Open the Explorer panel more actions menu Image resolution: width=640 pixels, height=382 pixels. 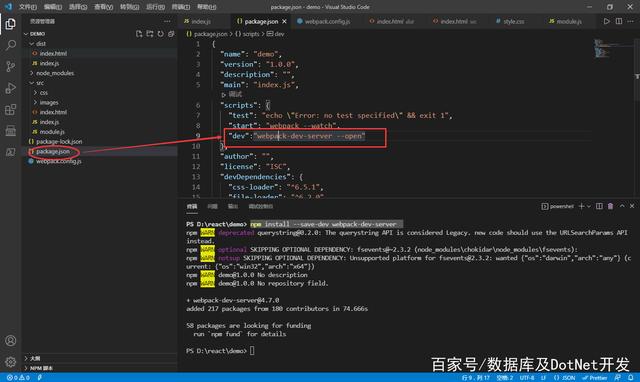(167, 21)
